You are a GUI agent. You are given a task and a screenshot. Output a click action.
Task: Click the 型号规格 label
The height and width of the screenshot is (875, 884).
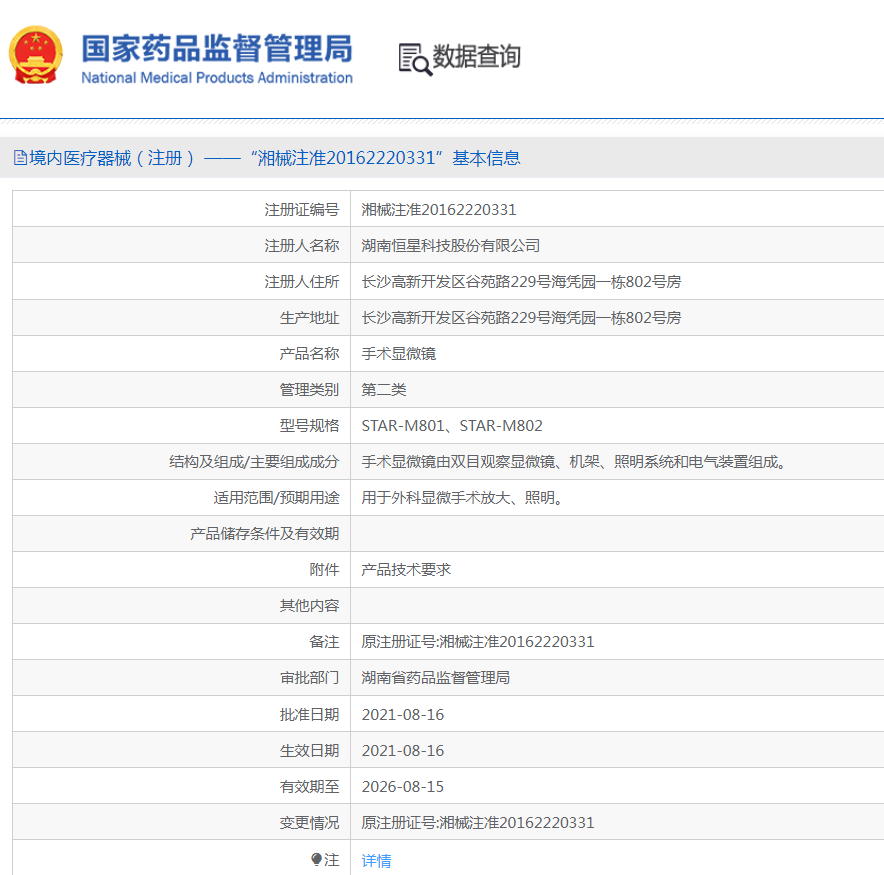(x=309, y=426)
